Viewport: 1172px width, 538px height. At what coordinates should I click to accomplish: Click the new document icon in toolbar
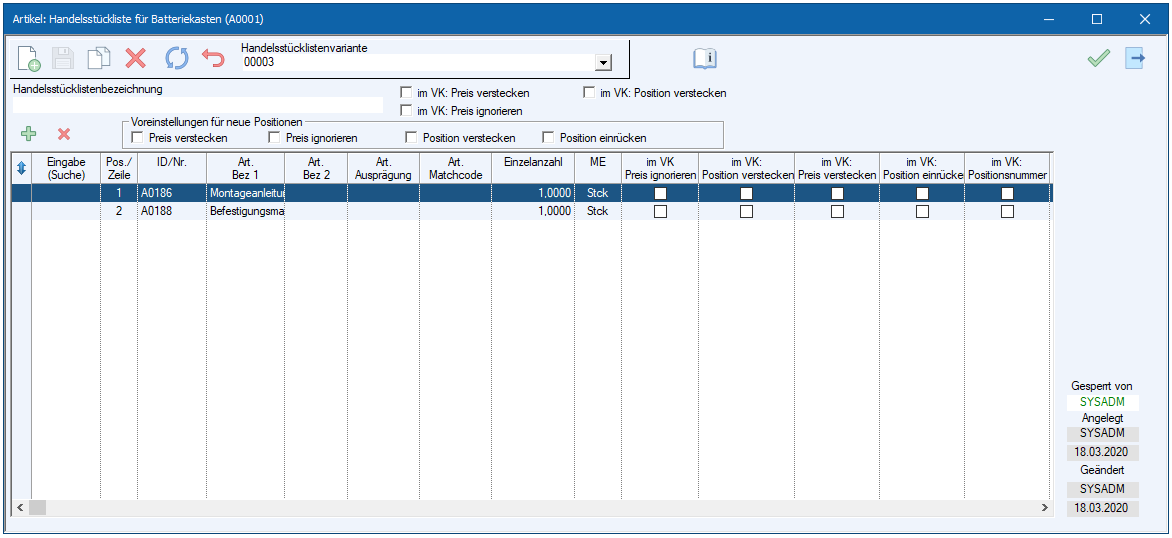29,58
